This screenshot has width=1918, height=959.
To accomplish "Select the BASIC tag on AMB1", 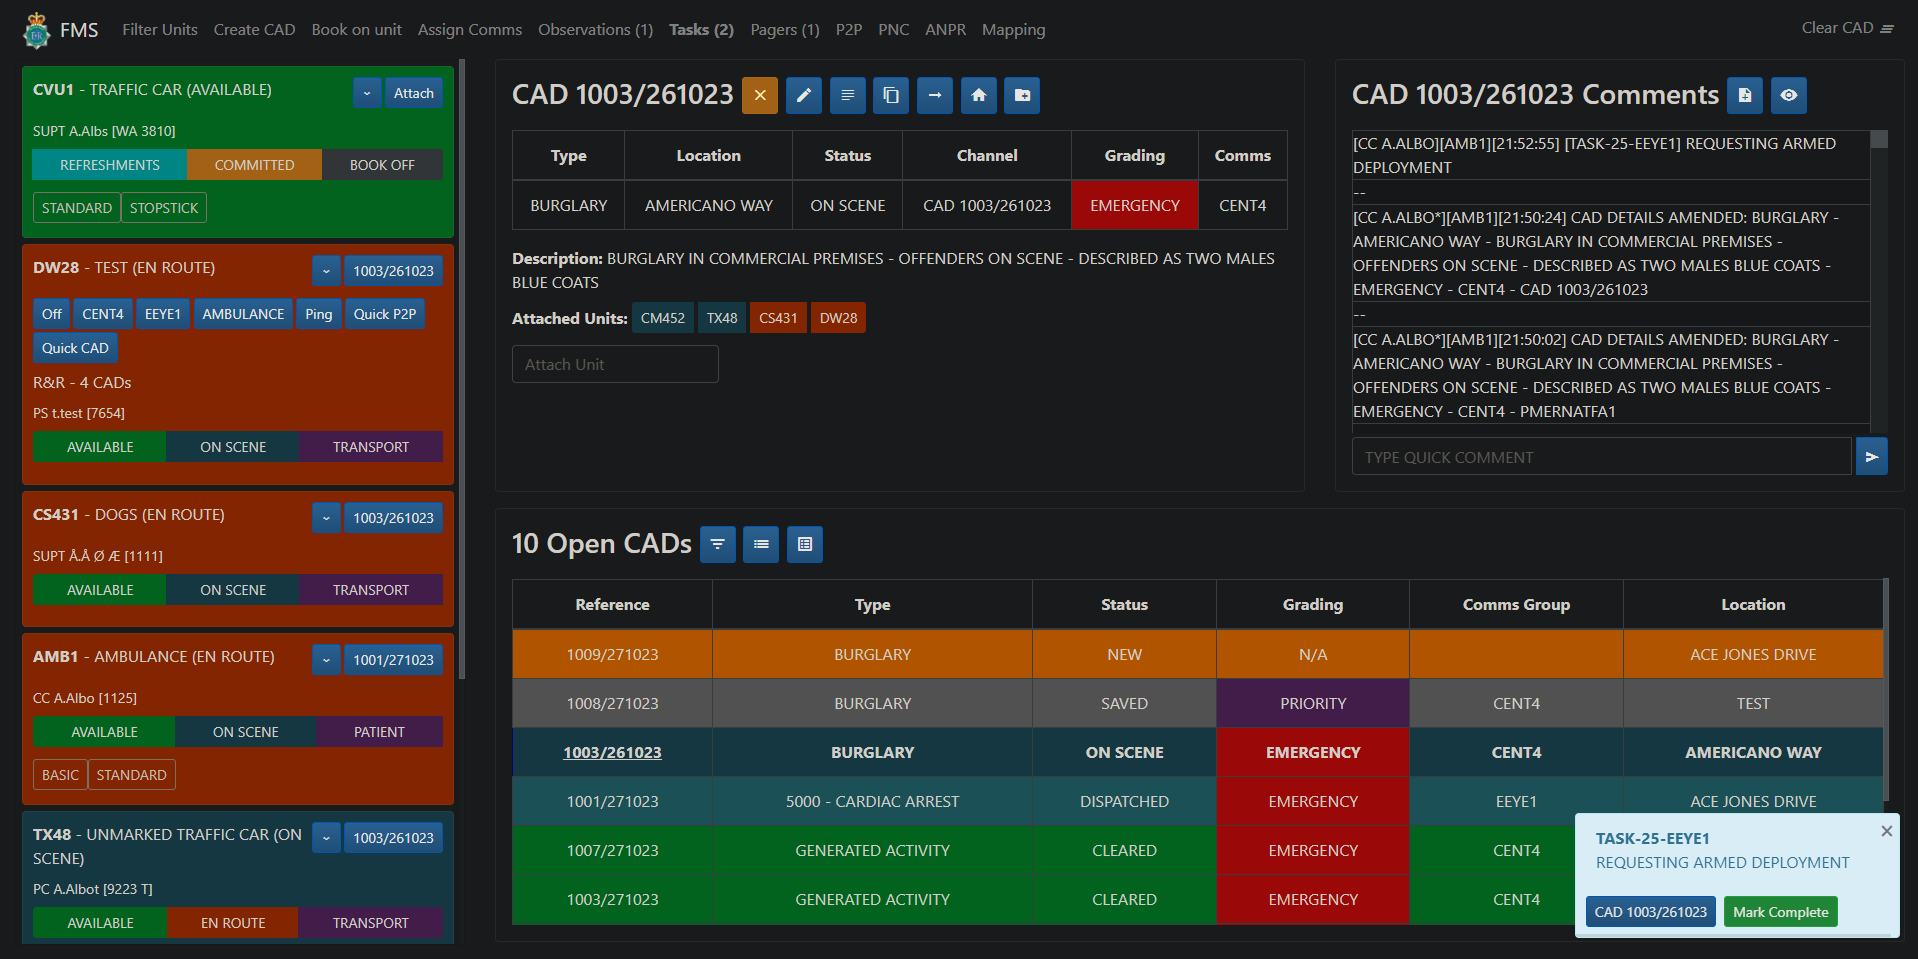I will [x=60, y=775].
